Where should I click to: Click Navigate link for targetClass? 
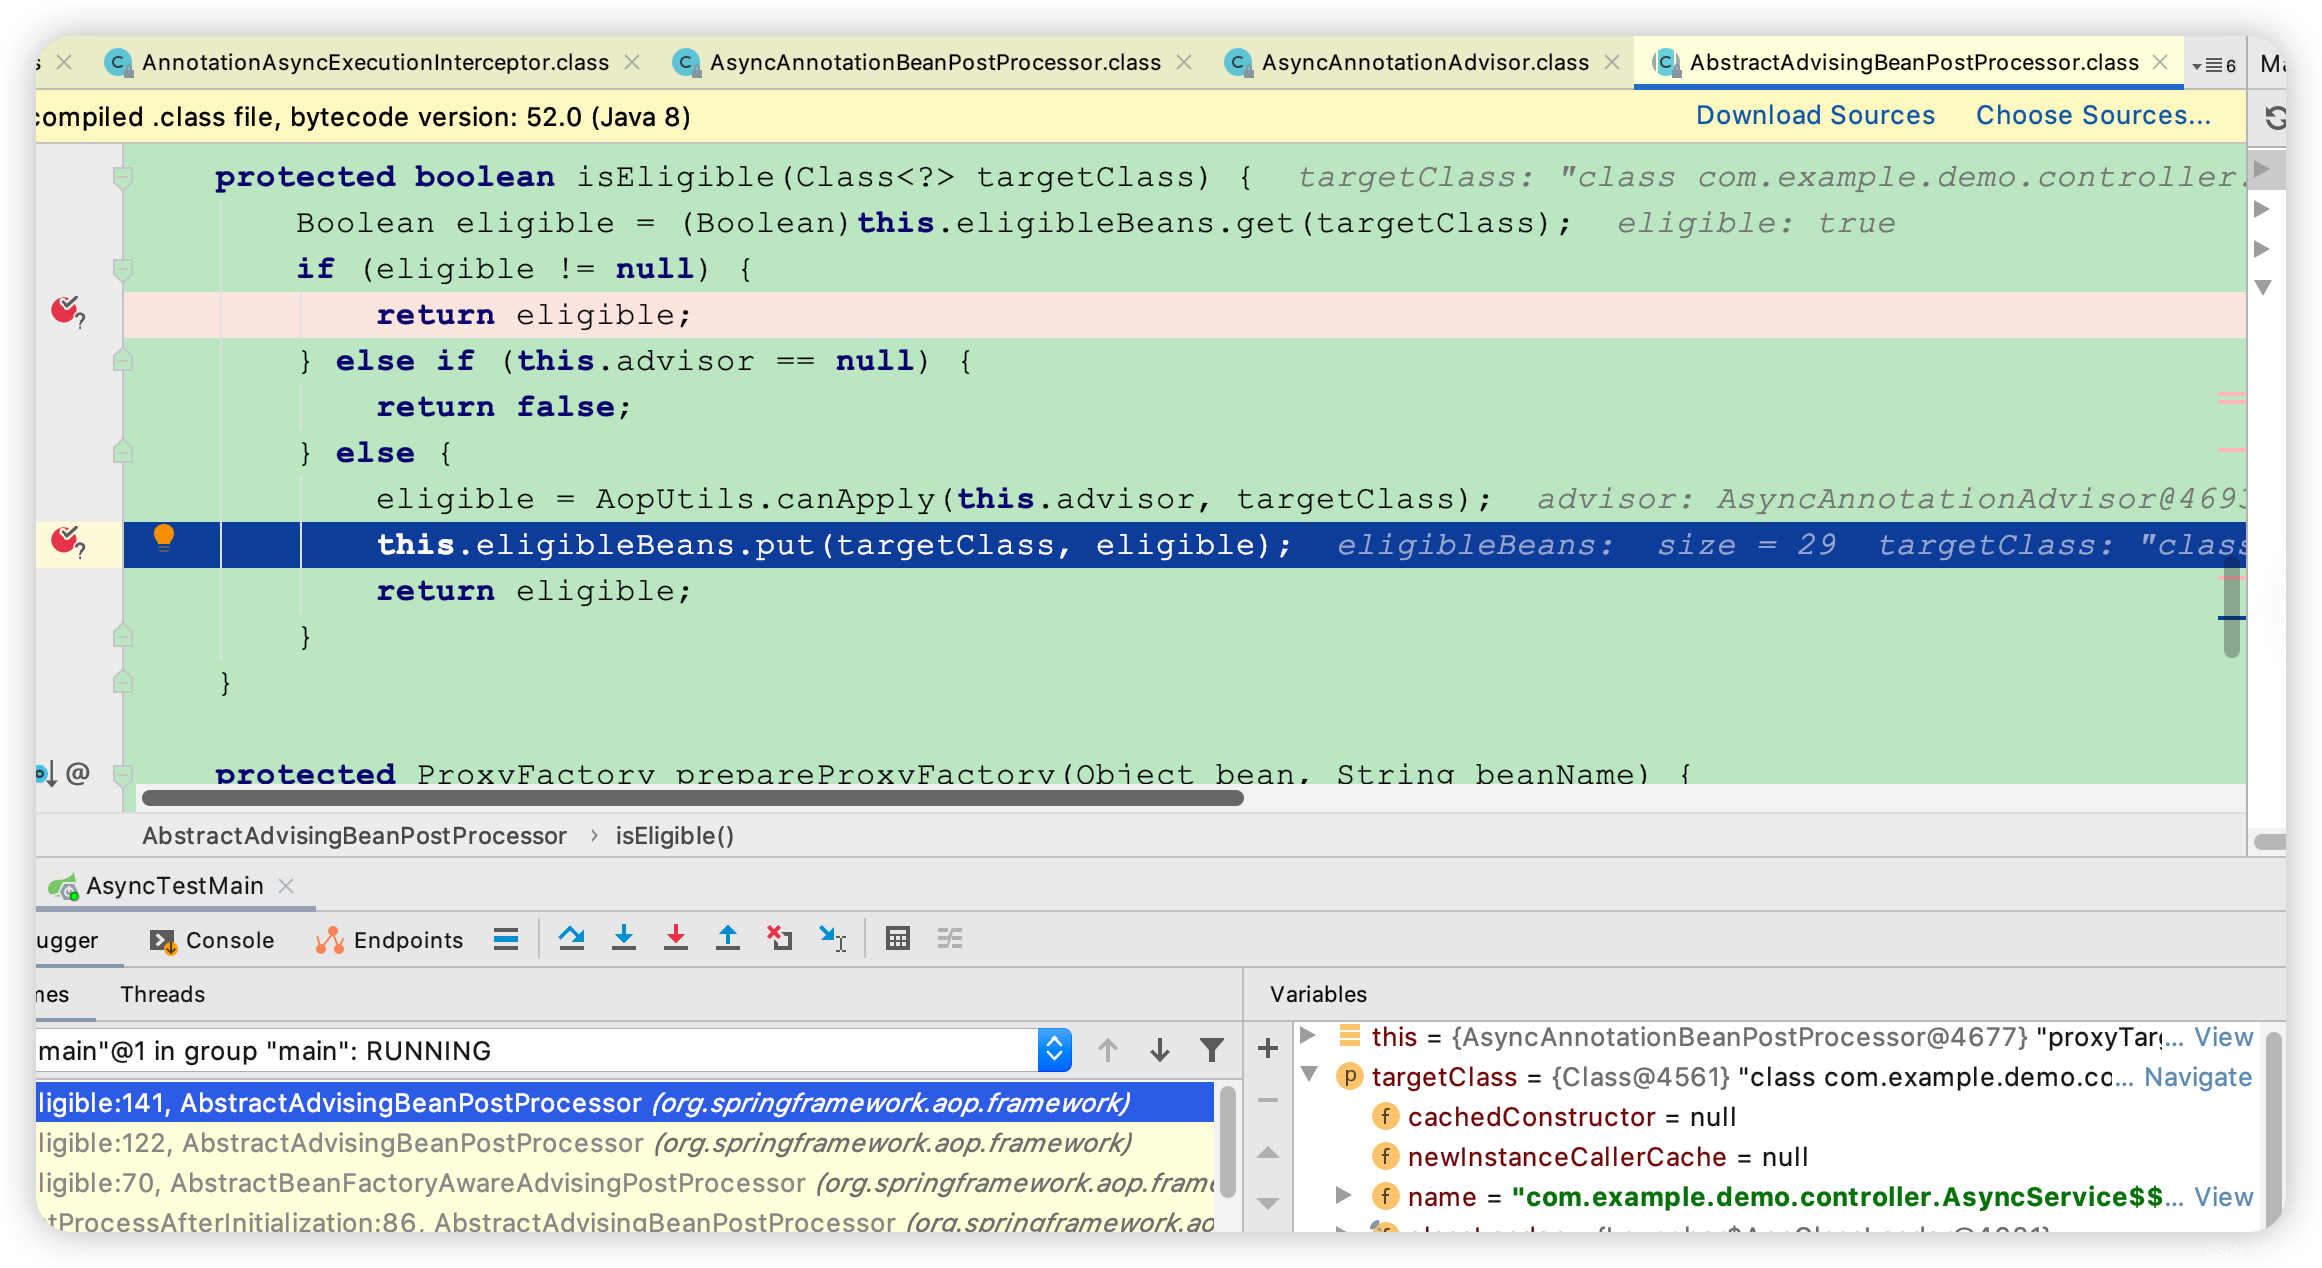pos(2198,1077)
